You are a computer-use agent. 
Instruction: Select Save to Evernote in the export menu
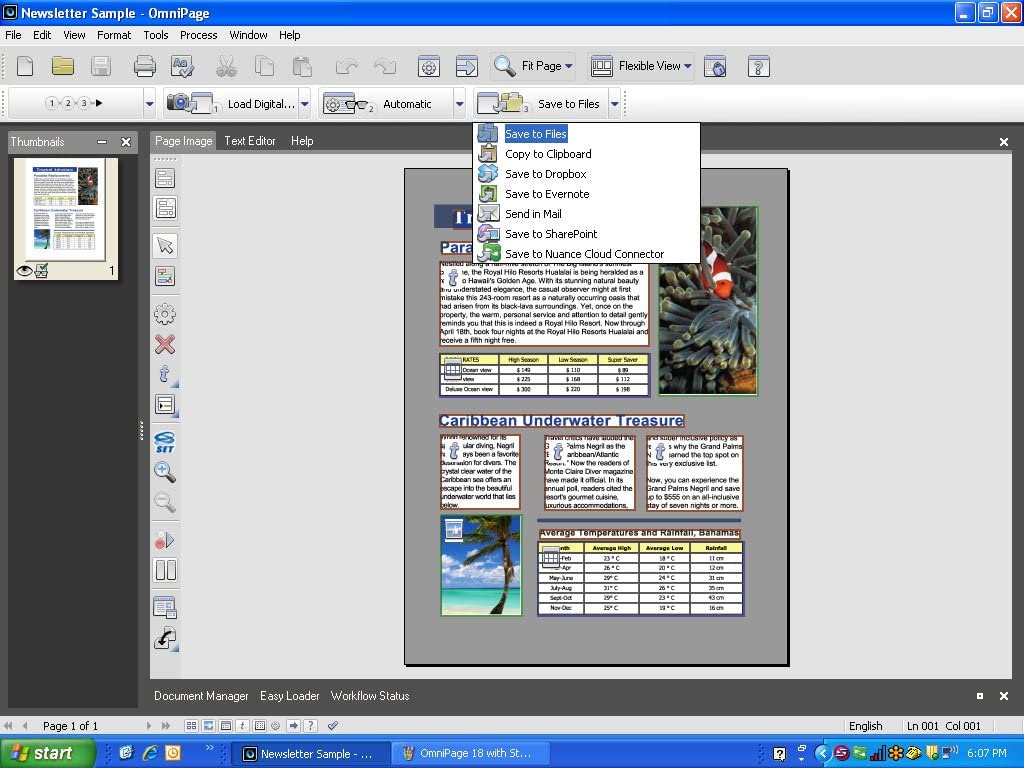coord(546,194)
